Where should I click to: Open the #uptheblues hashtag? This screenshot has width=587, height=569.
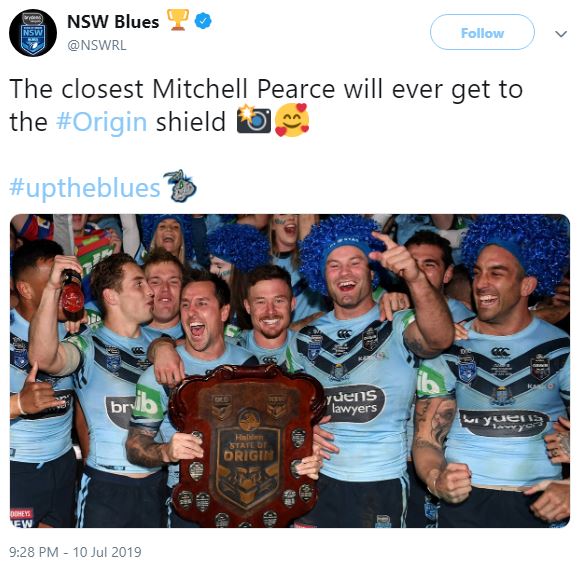[85, 187]
